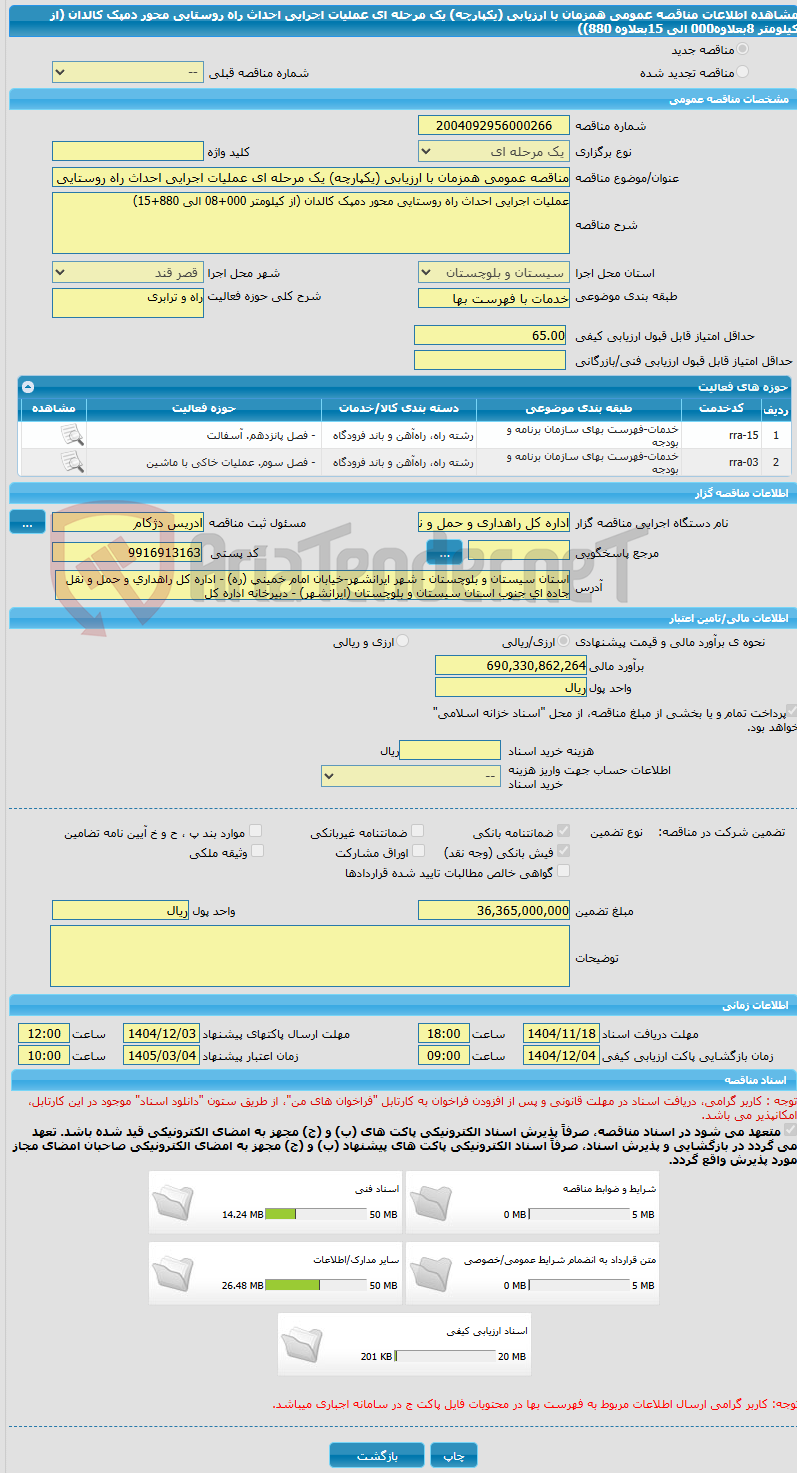Viewport: 797px width, 1473px height.
Task: Open the شهر محل اجرا dropdown
Action: point(127,272)
